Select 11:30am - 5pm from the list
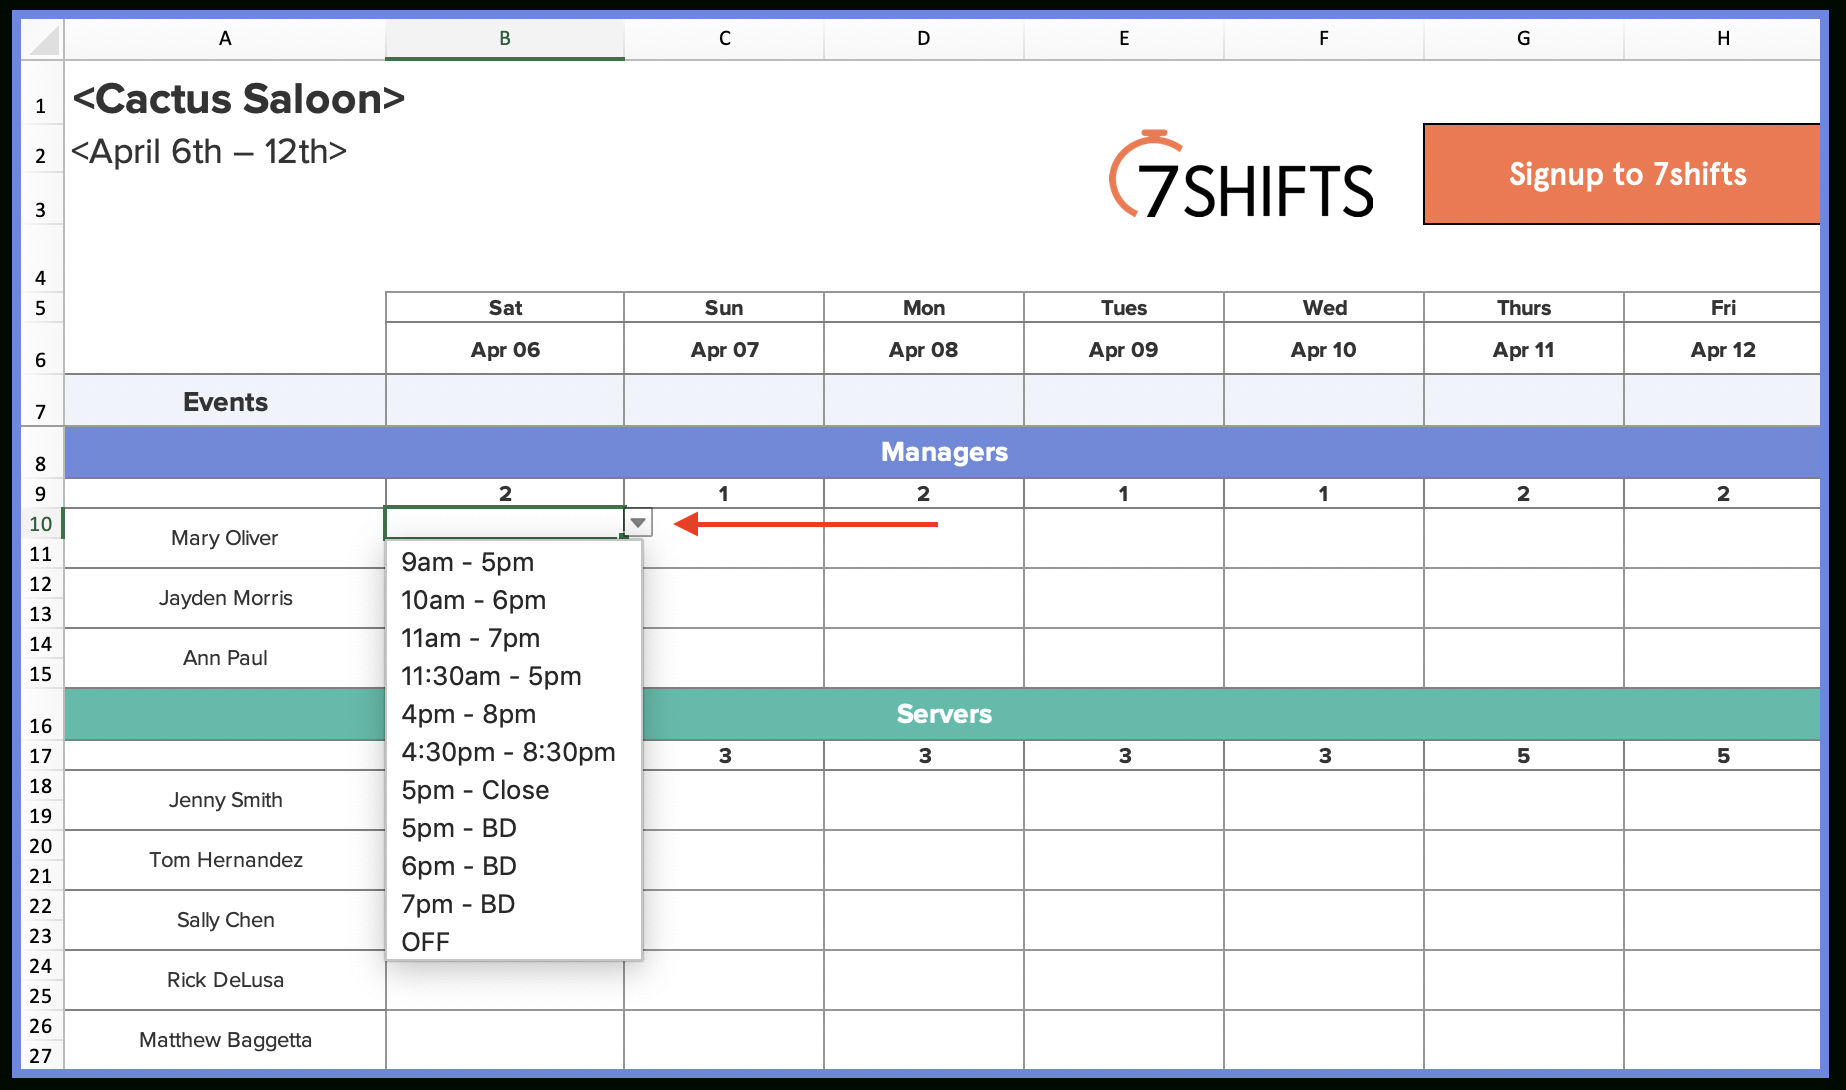This screenshot has height=1090, width=1846. 513,676
